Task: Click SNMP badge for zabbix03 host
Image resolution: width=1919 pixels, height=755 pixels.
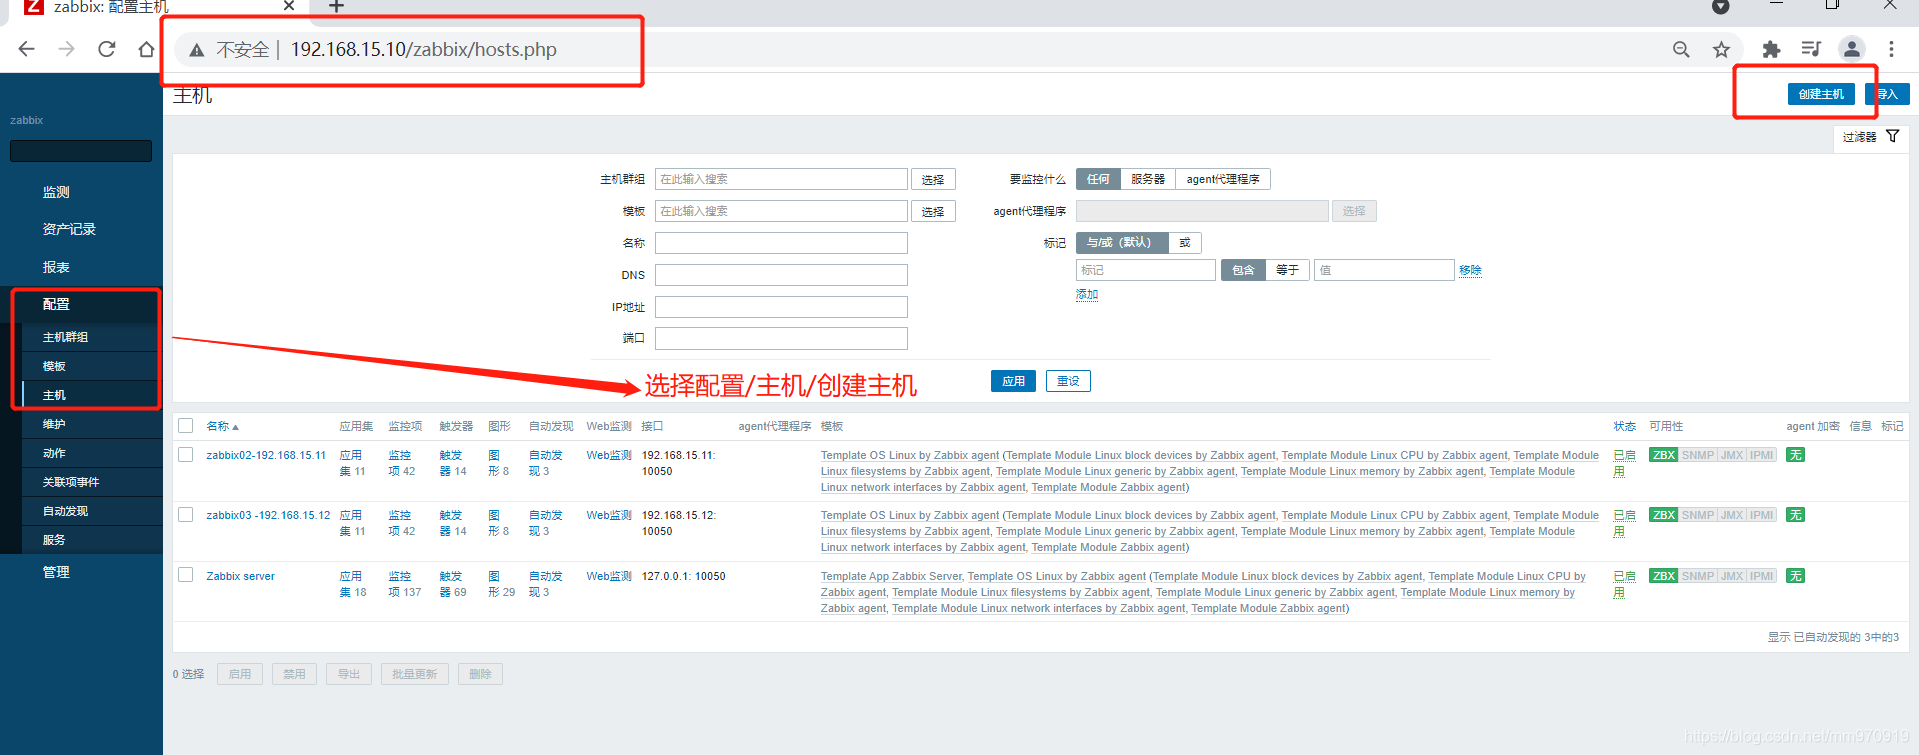Action: 1698,515
